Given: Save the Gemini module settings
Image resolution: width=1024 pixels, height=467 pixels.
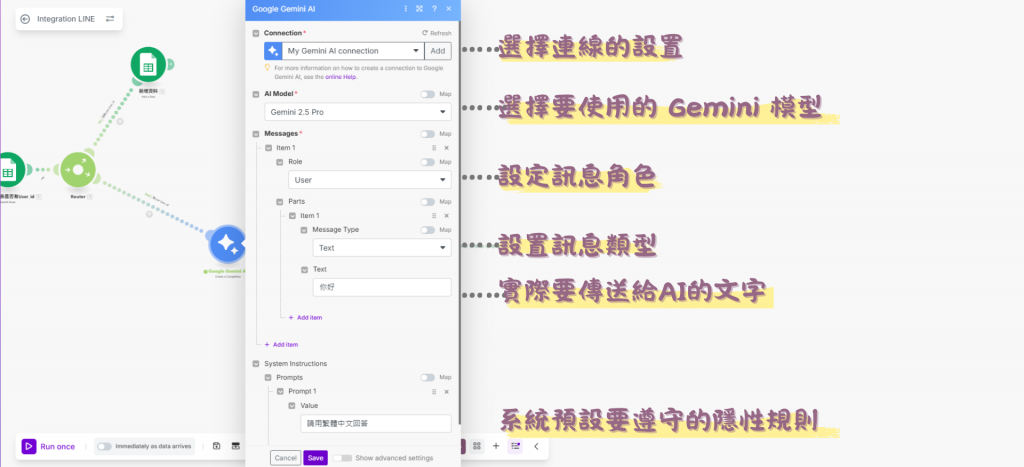Looking at the screenshot, I should (x=315, y=458).
